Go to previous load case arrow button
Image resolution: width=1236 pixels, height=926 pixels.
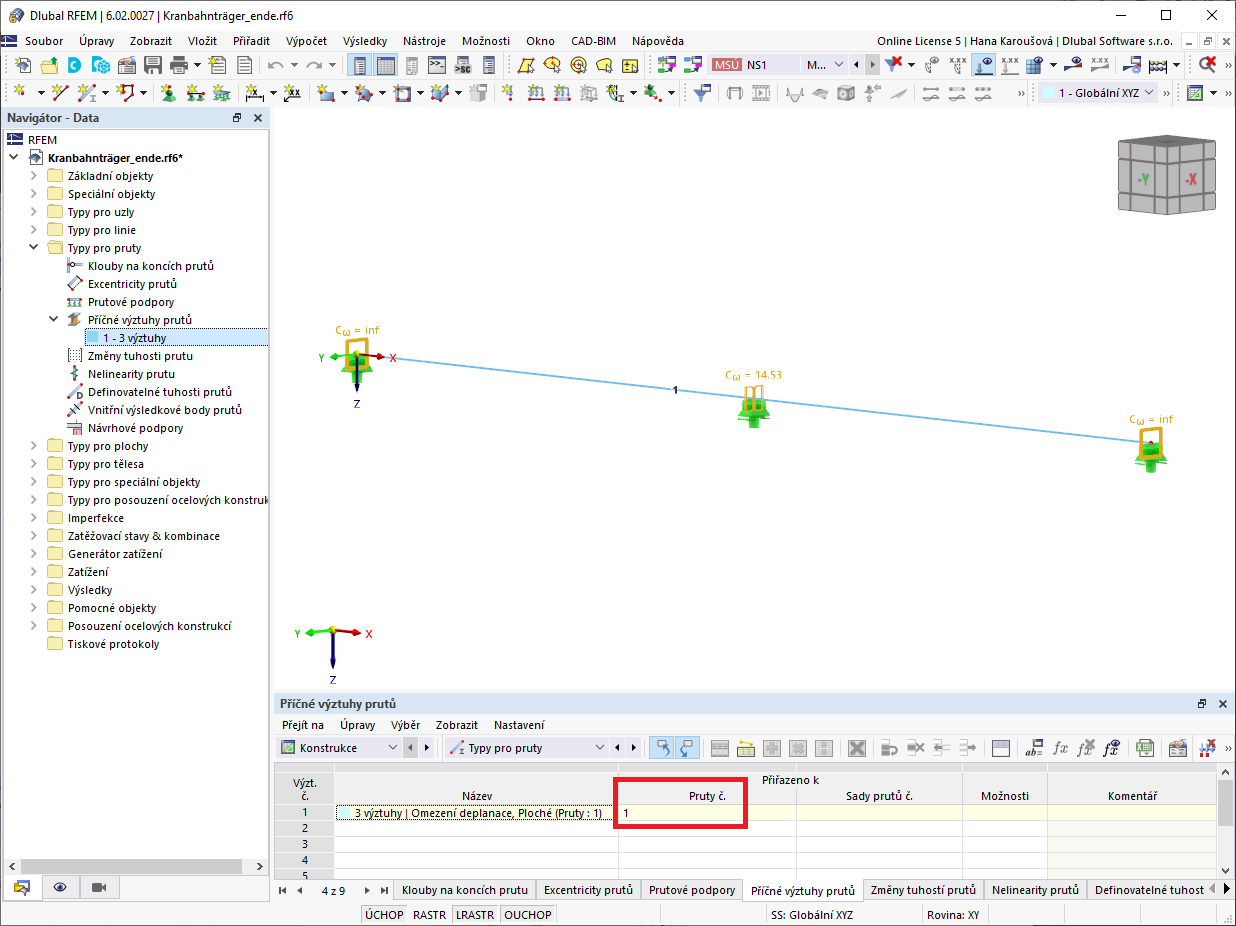[x=857, y=65]
